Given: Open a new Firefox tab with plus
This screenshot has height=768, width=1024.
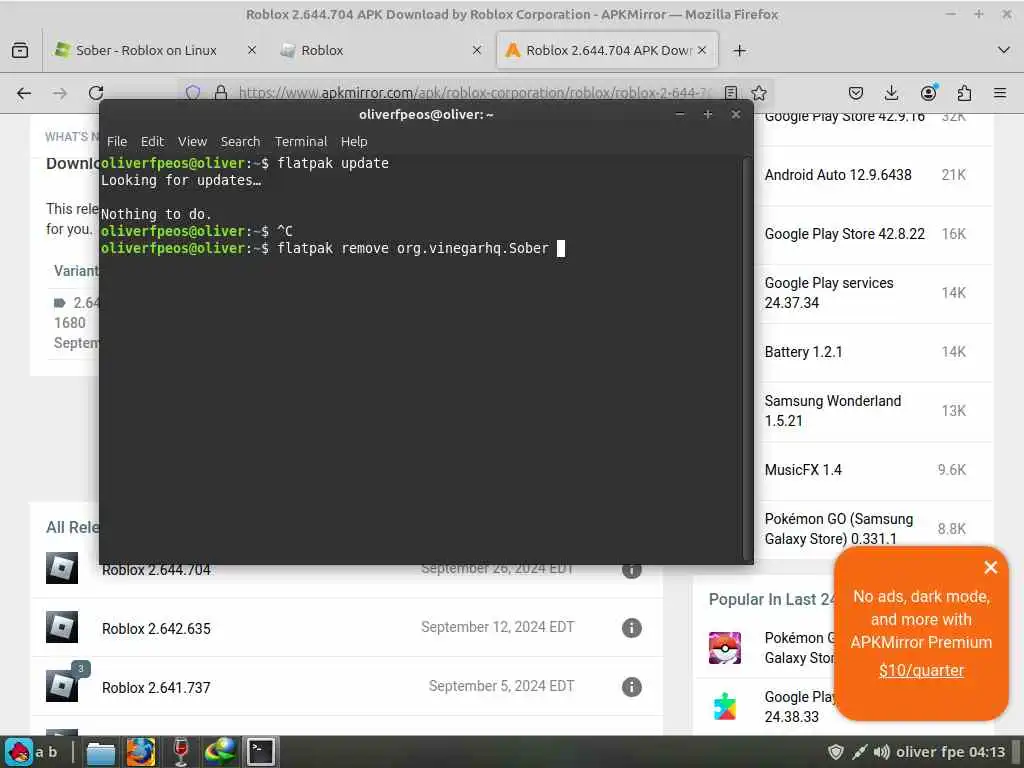Looking at the screenshot, I should pyautogui.click(x=739, y=50).
